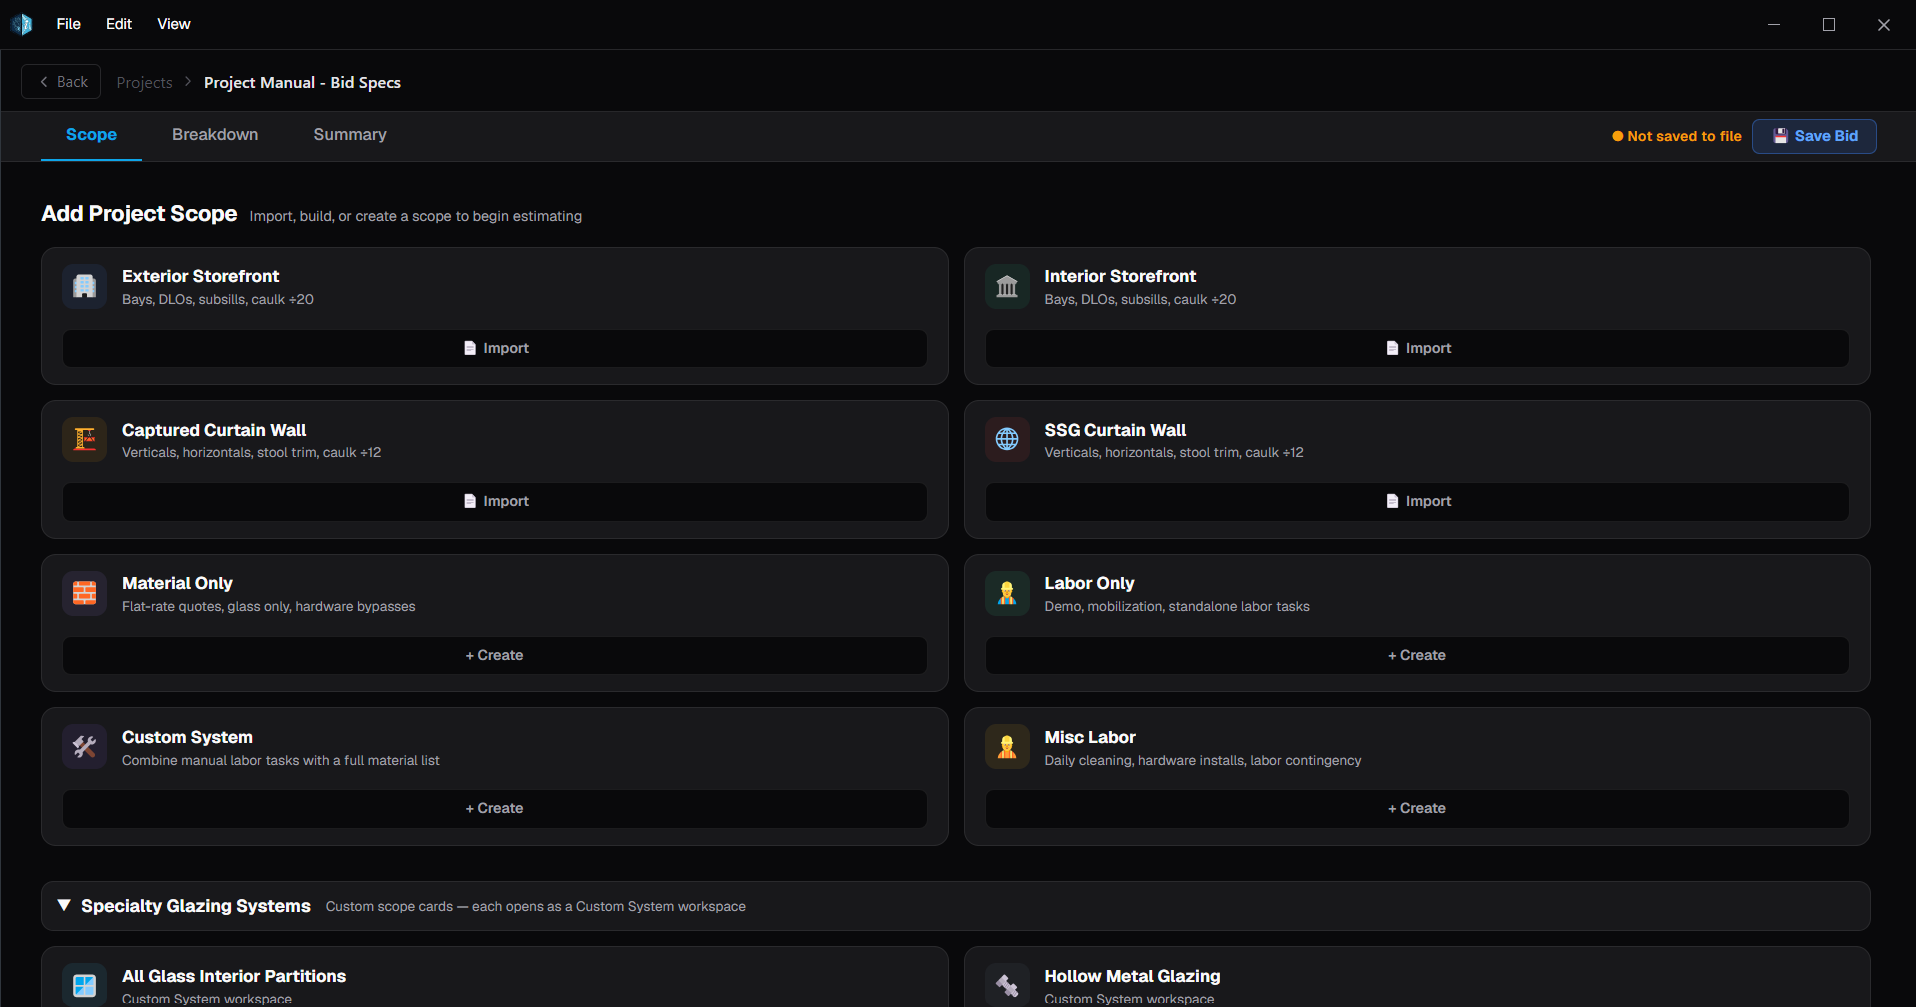Click the 'Captured Curtain Wall' card title
Image resolution: width=1916 pixels, height=1007 pixels.
click(x=214, y=430)
